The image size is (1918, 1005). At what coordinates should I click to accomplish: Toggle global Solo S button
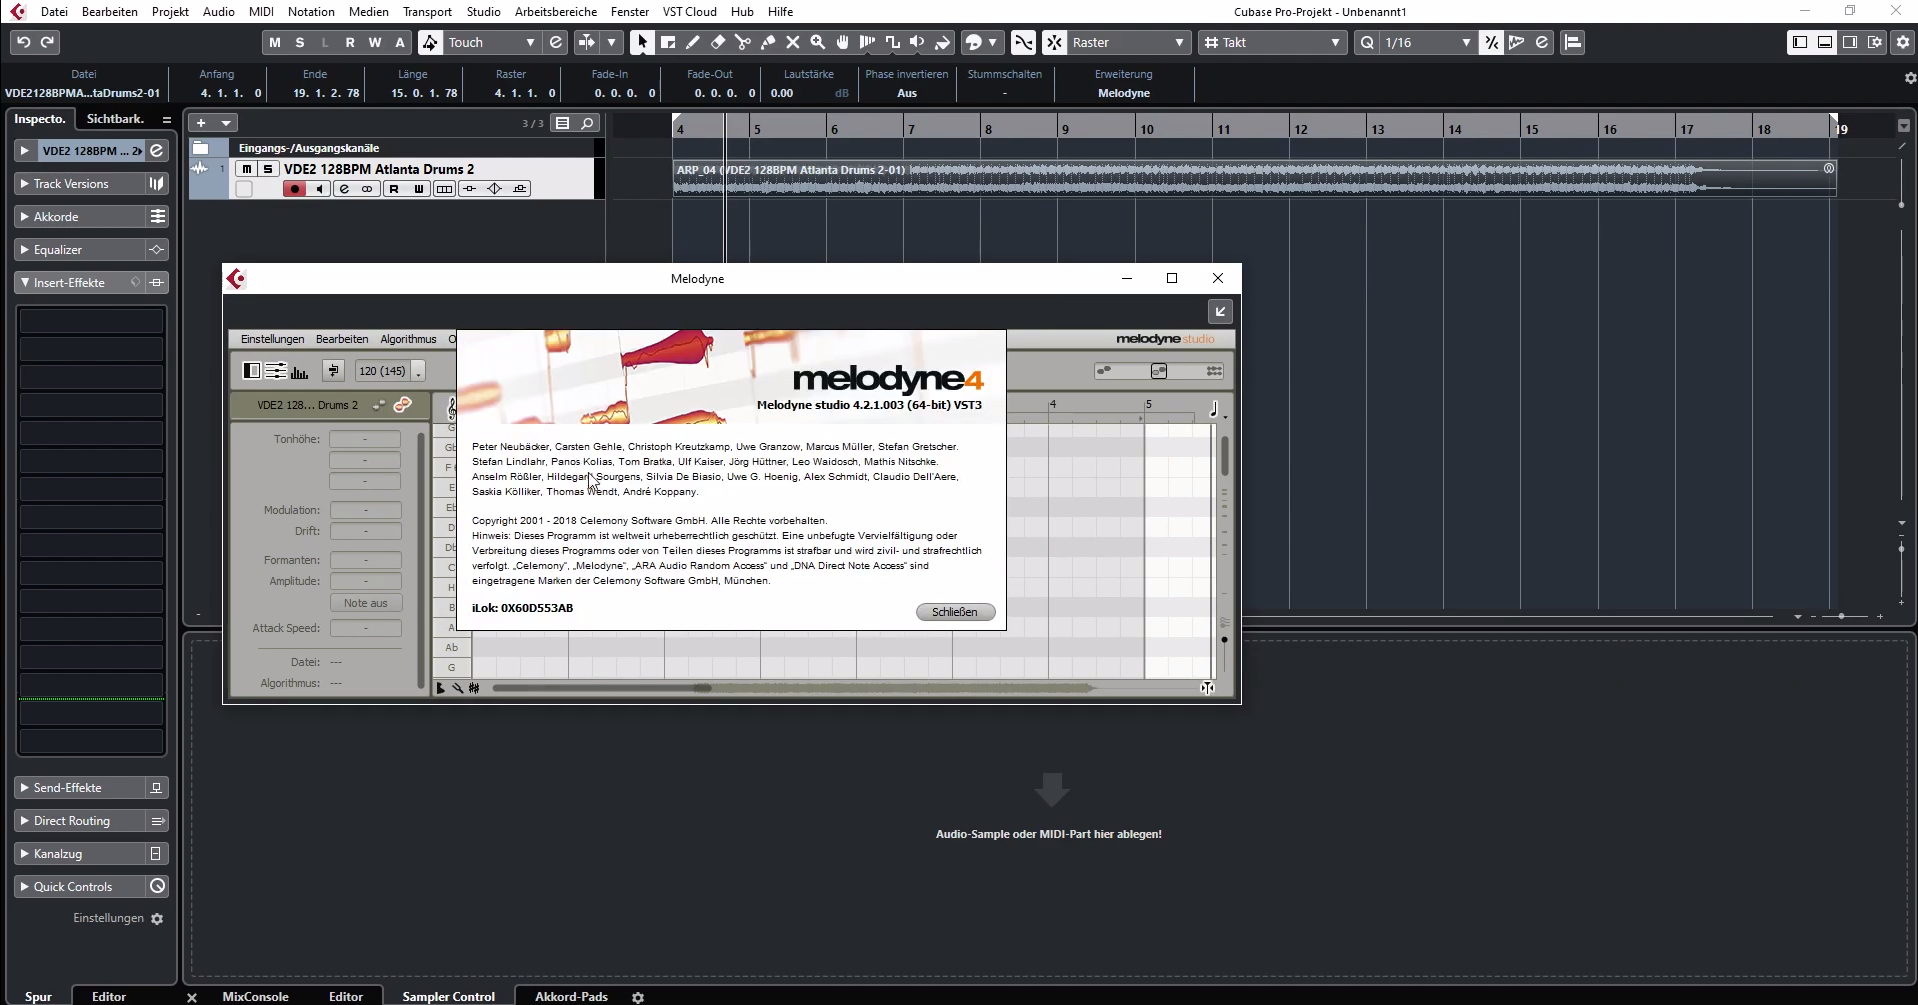300,42
